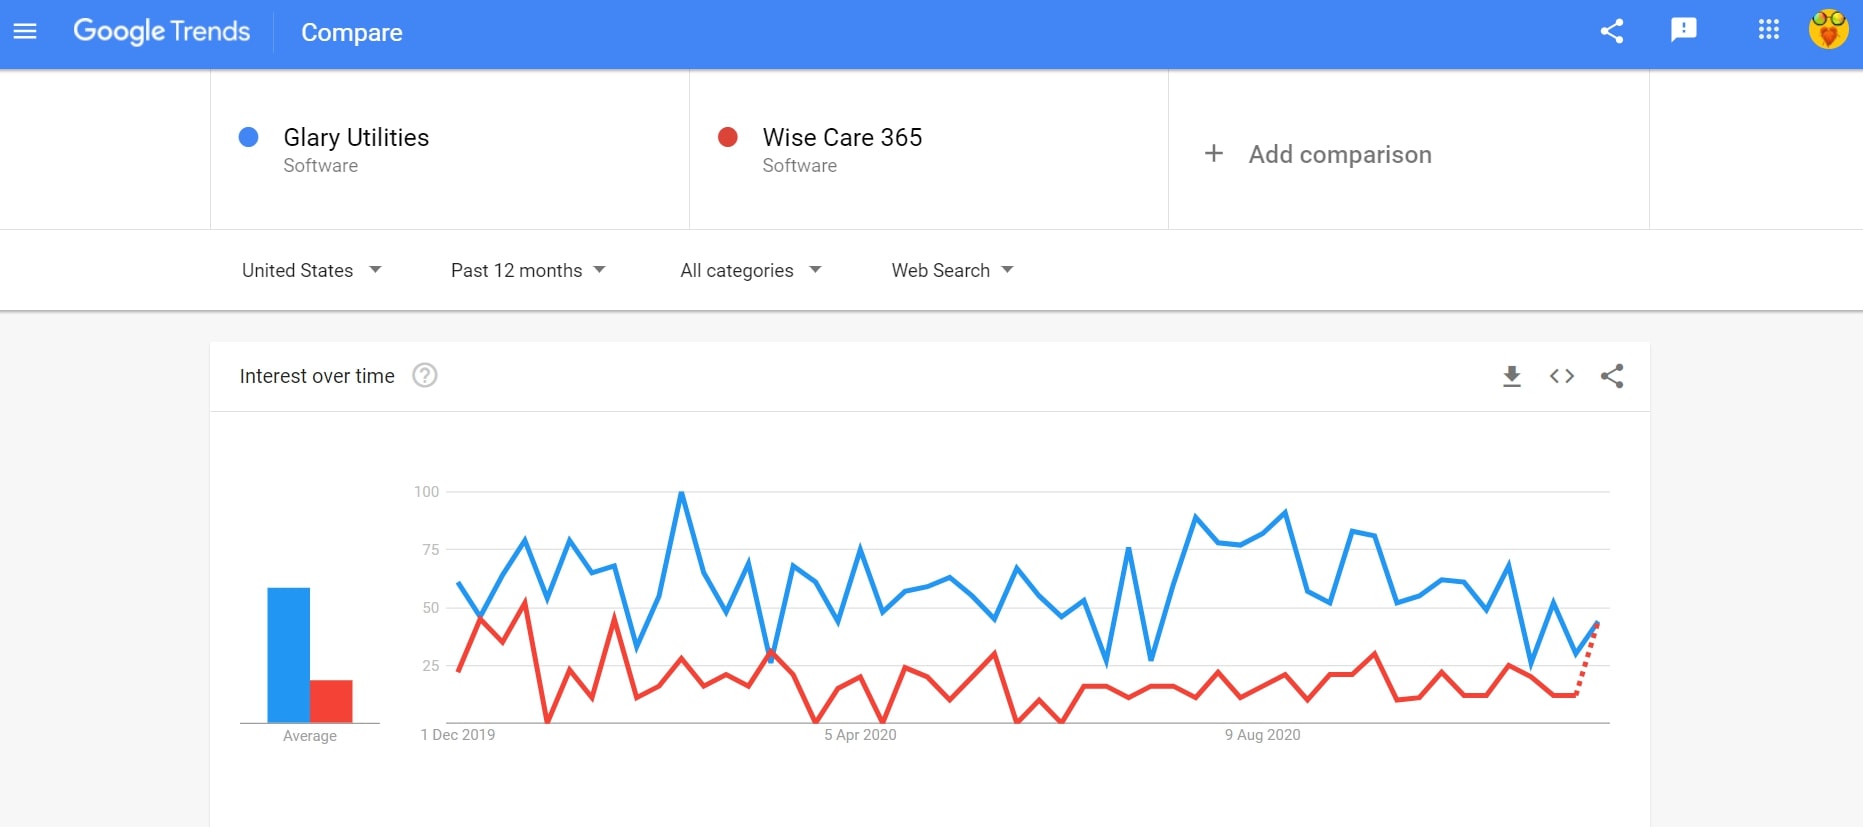Open the send feedback icon
Viewport: 1863px width, 827px height.
(x=1684, y=30)
